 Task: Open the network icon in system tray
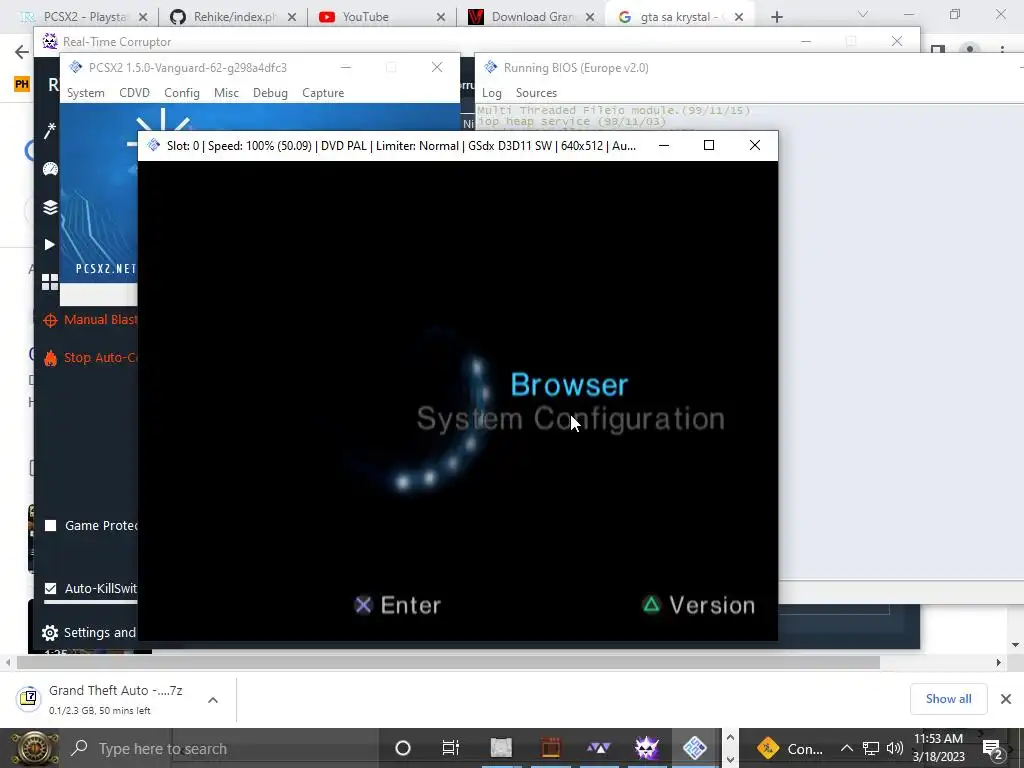(x=871, y=748)
